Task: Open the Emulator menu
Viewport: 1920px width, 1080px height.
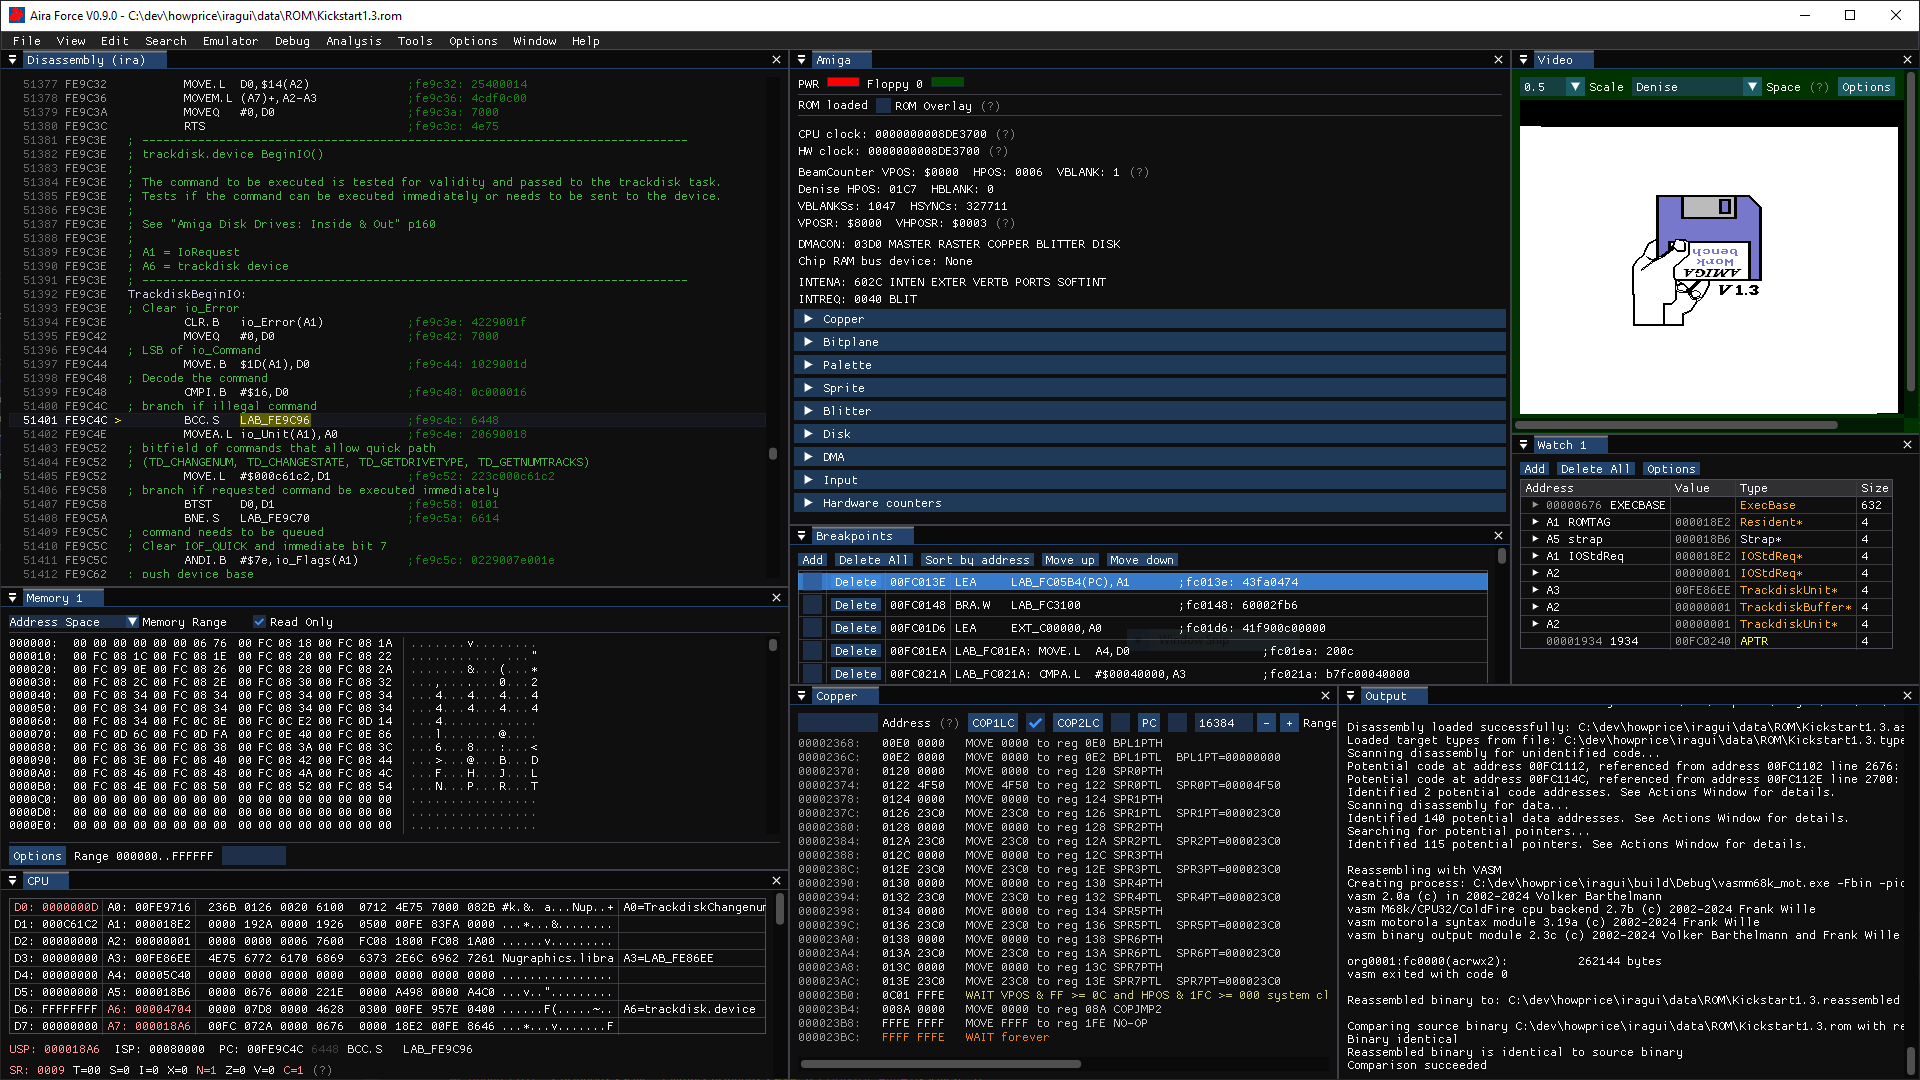Action: (230, 41)
